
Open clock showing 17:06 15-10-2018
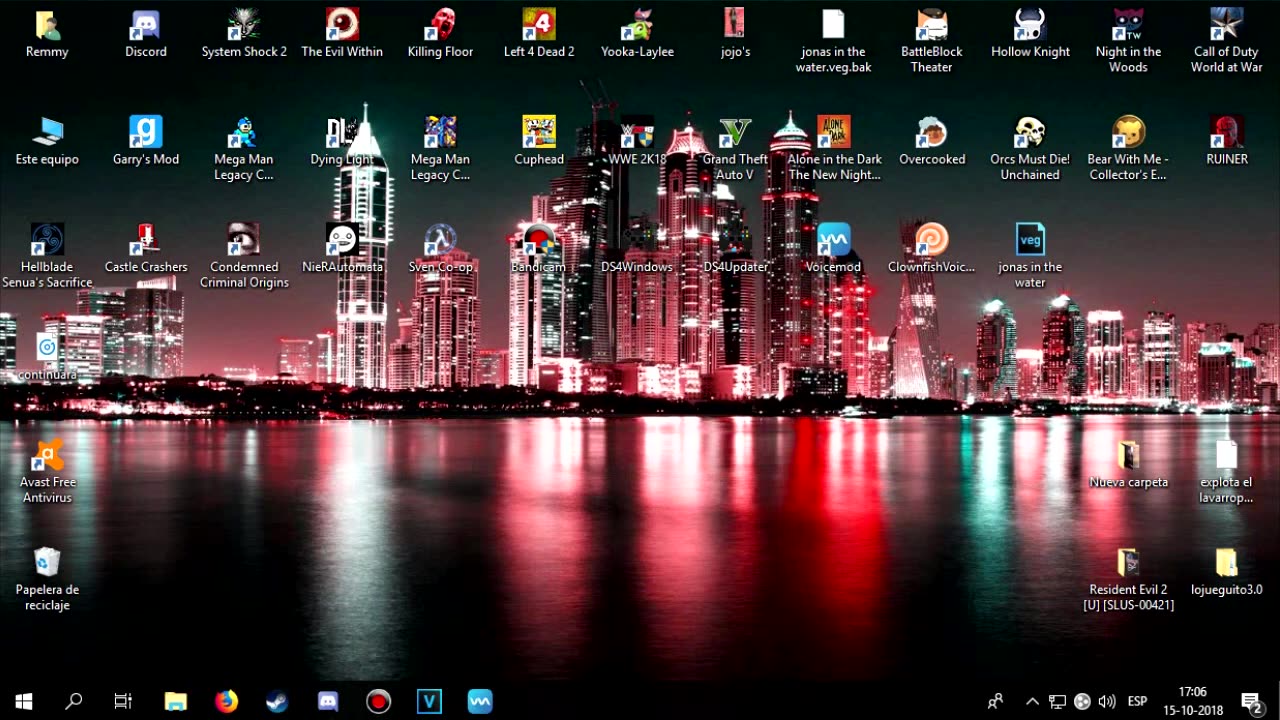(x=1192, y=701)
